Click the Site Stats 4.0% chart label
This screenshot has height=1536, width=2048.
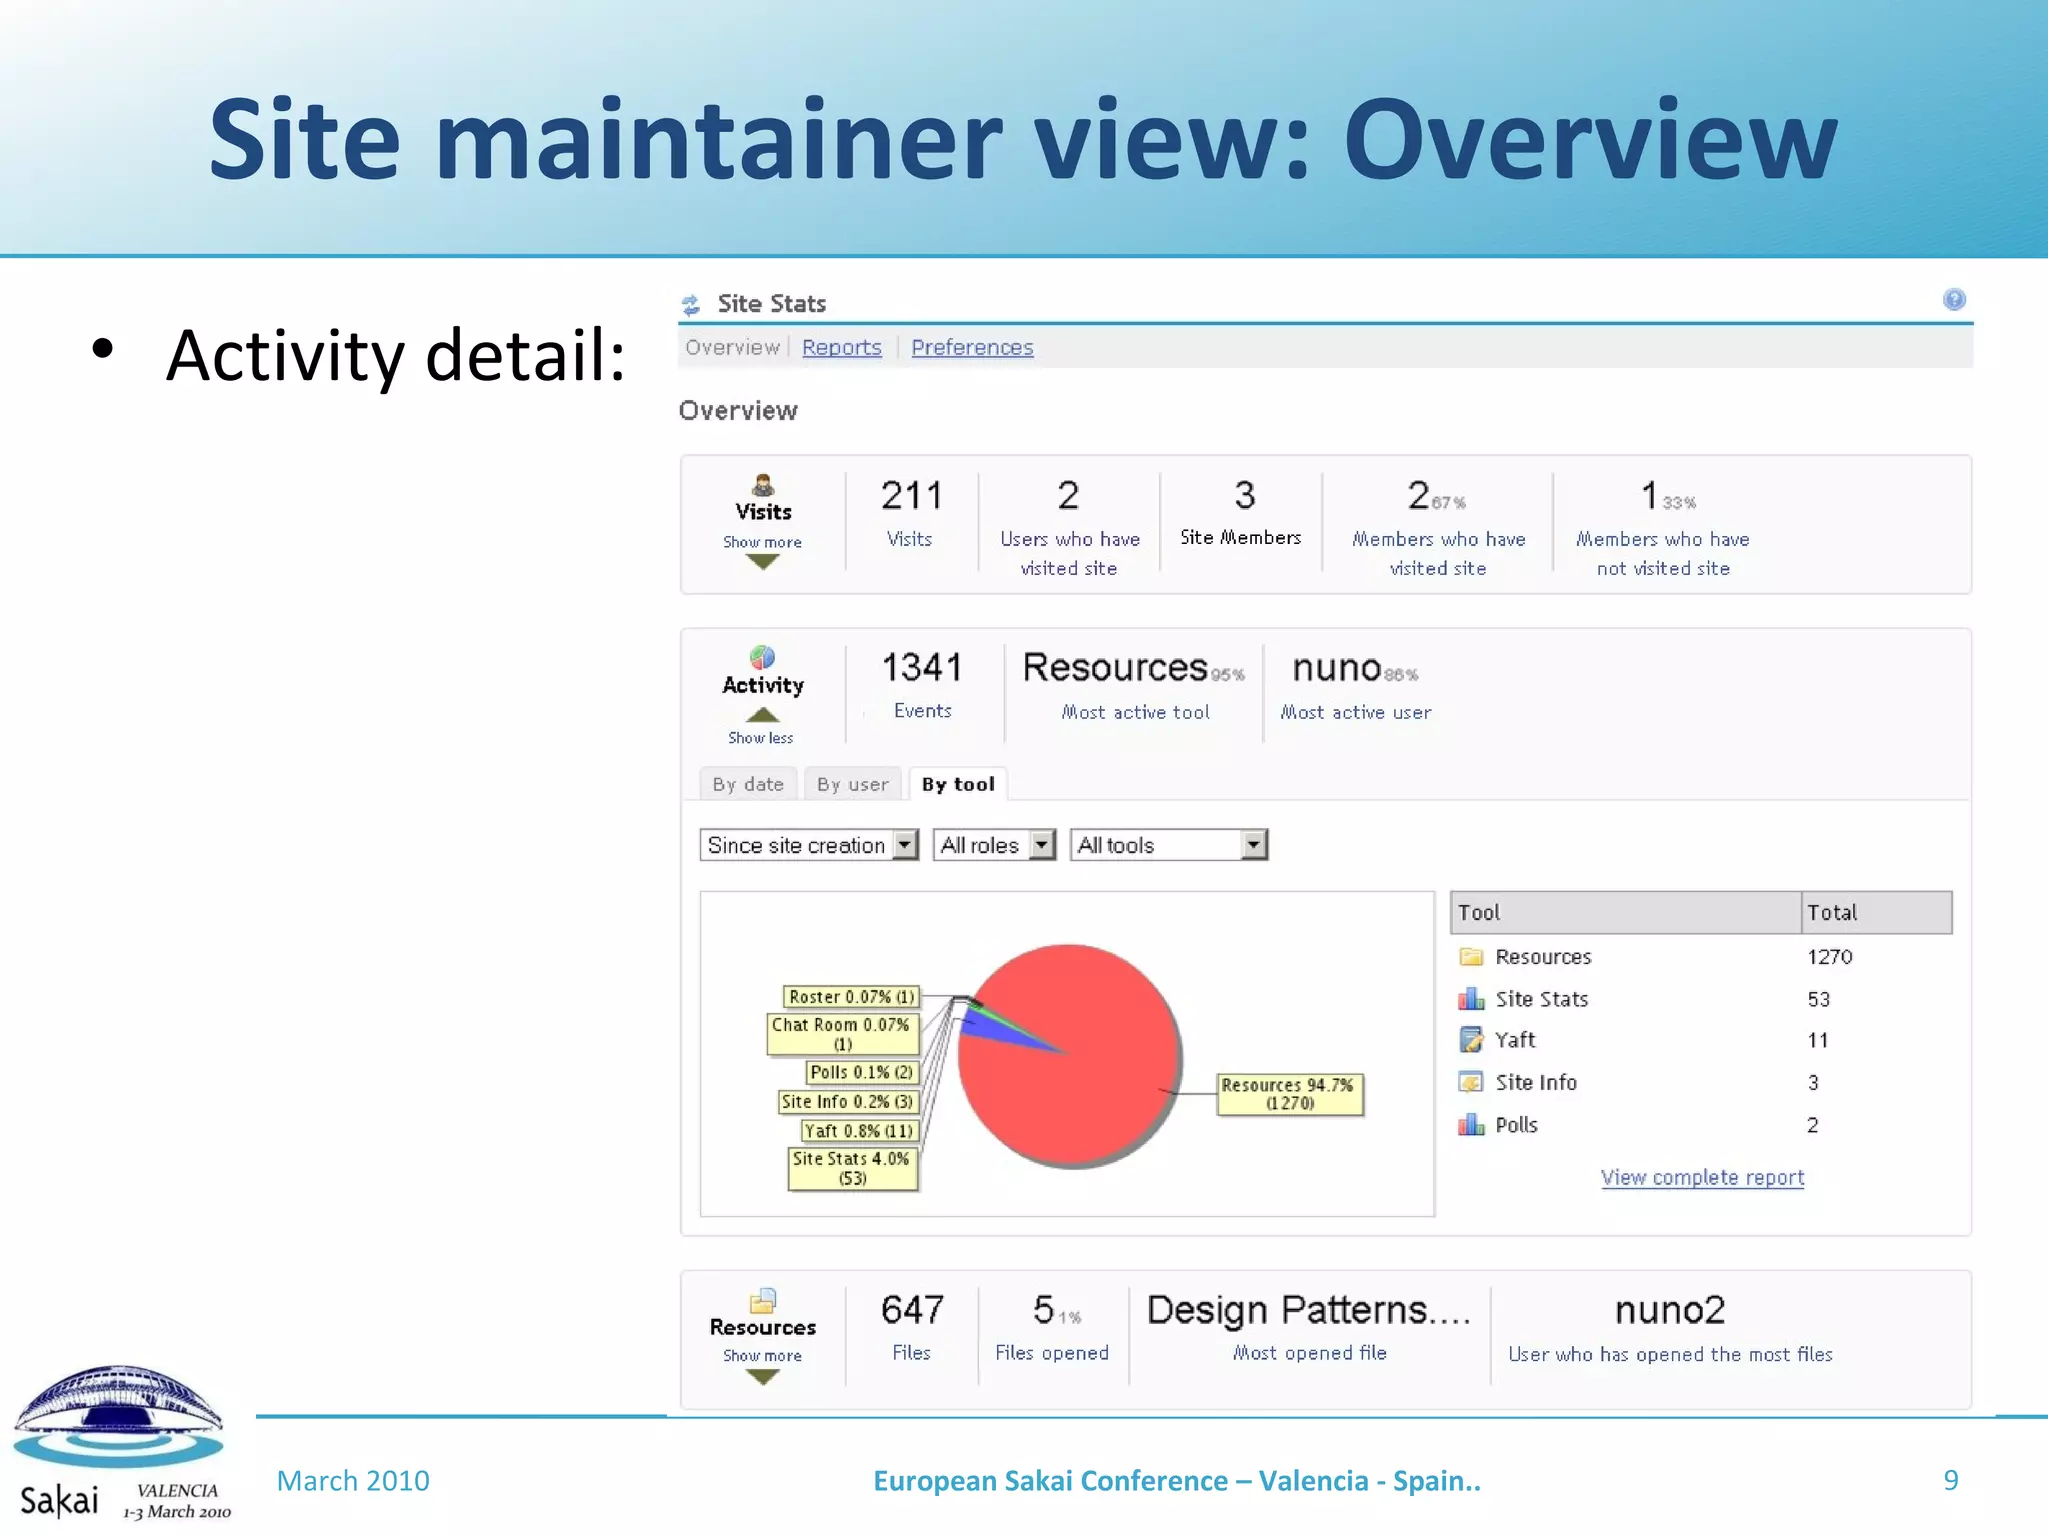[852, 1168]
